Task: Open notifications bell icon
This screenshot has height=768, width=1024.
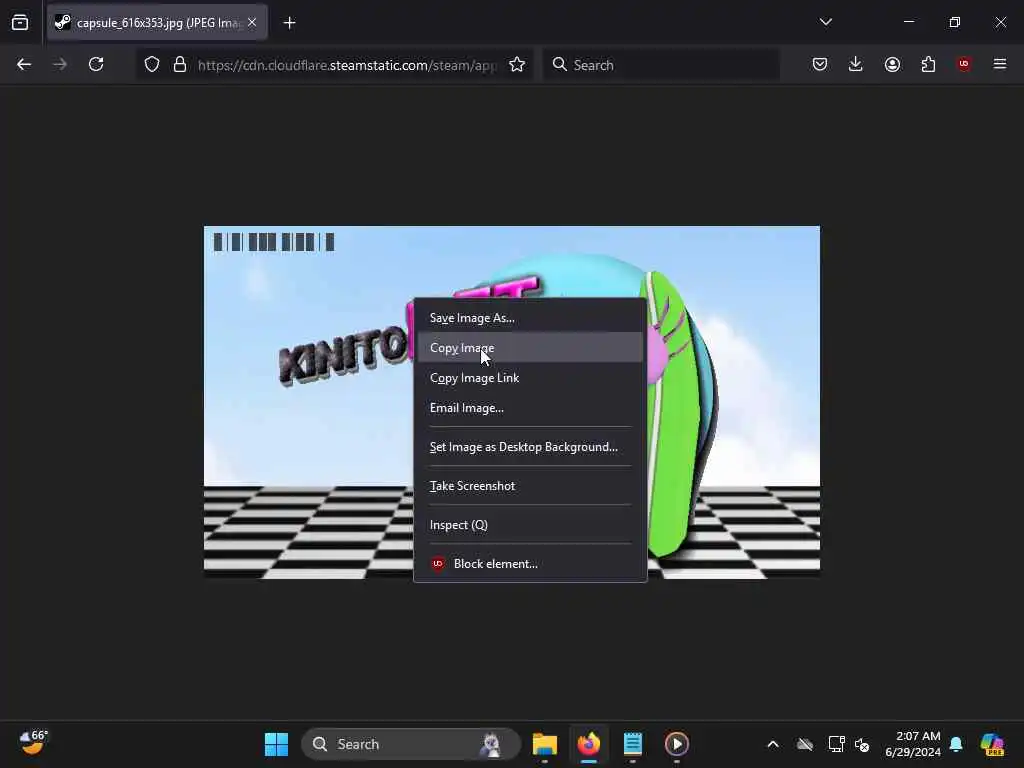Action: coord(955,744)
